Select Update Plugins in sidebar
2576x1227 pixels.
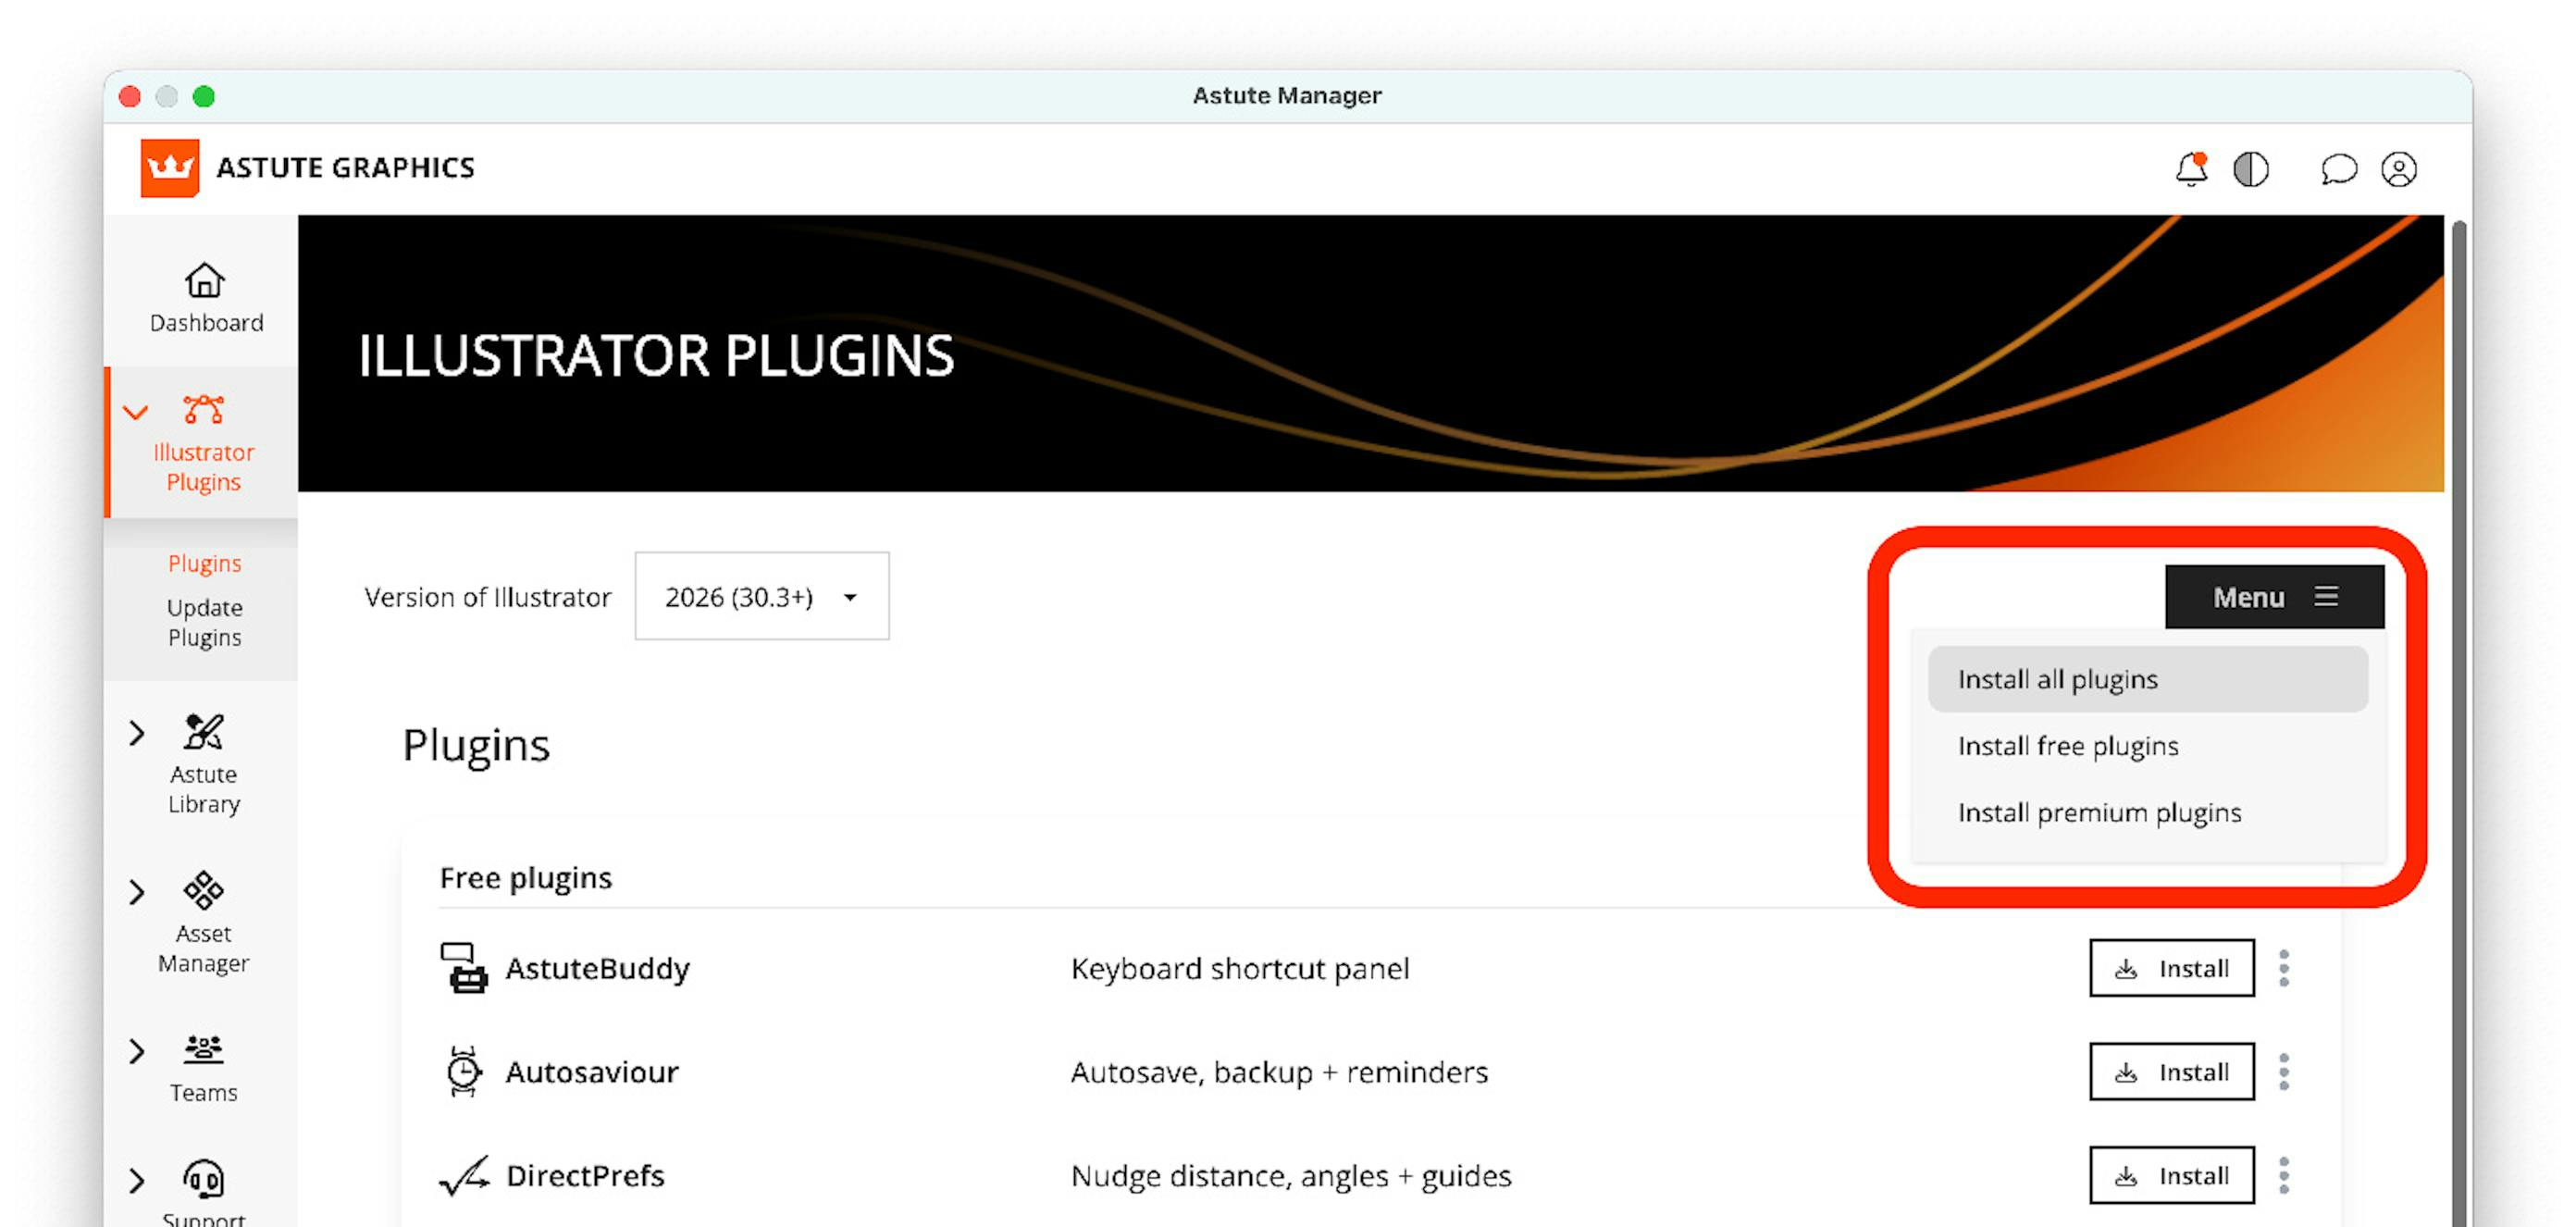[204, 622]
